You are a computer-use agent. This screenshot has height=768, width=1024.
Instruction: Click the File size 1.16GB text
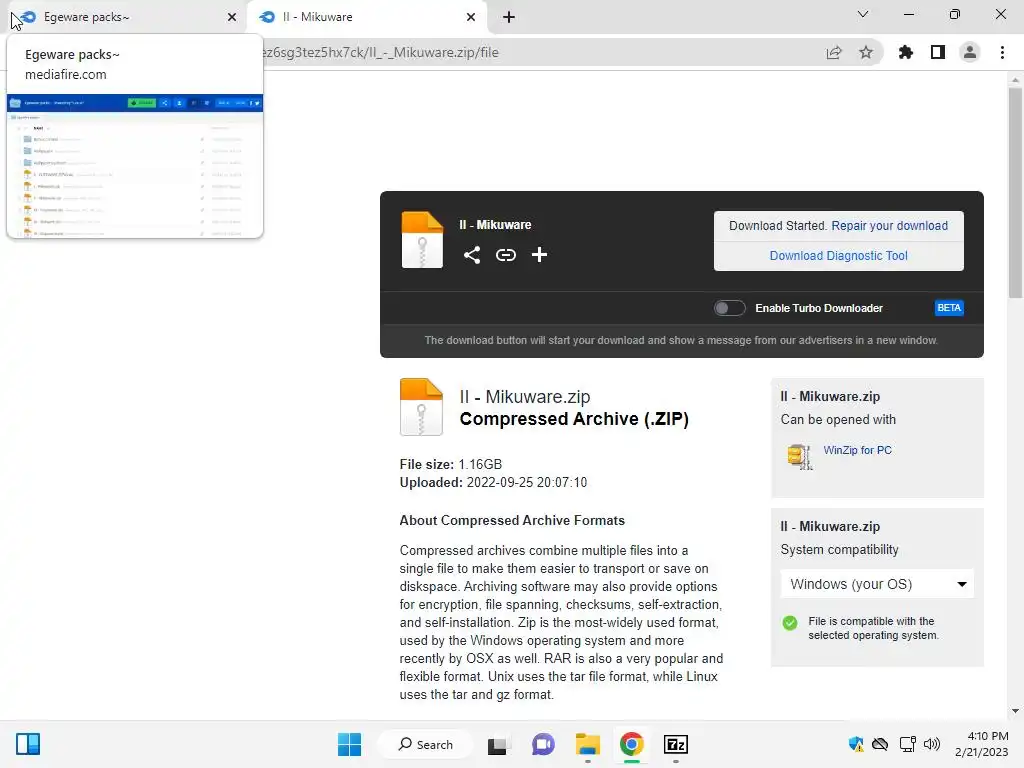click(x=451, y=464)
